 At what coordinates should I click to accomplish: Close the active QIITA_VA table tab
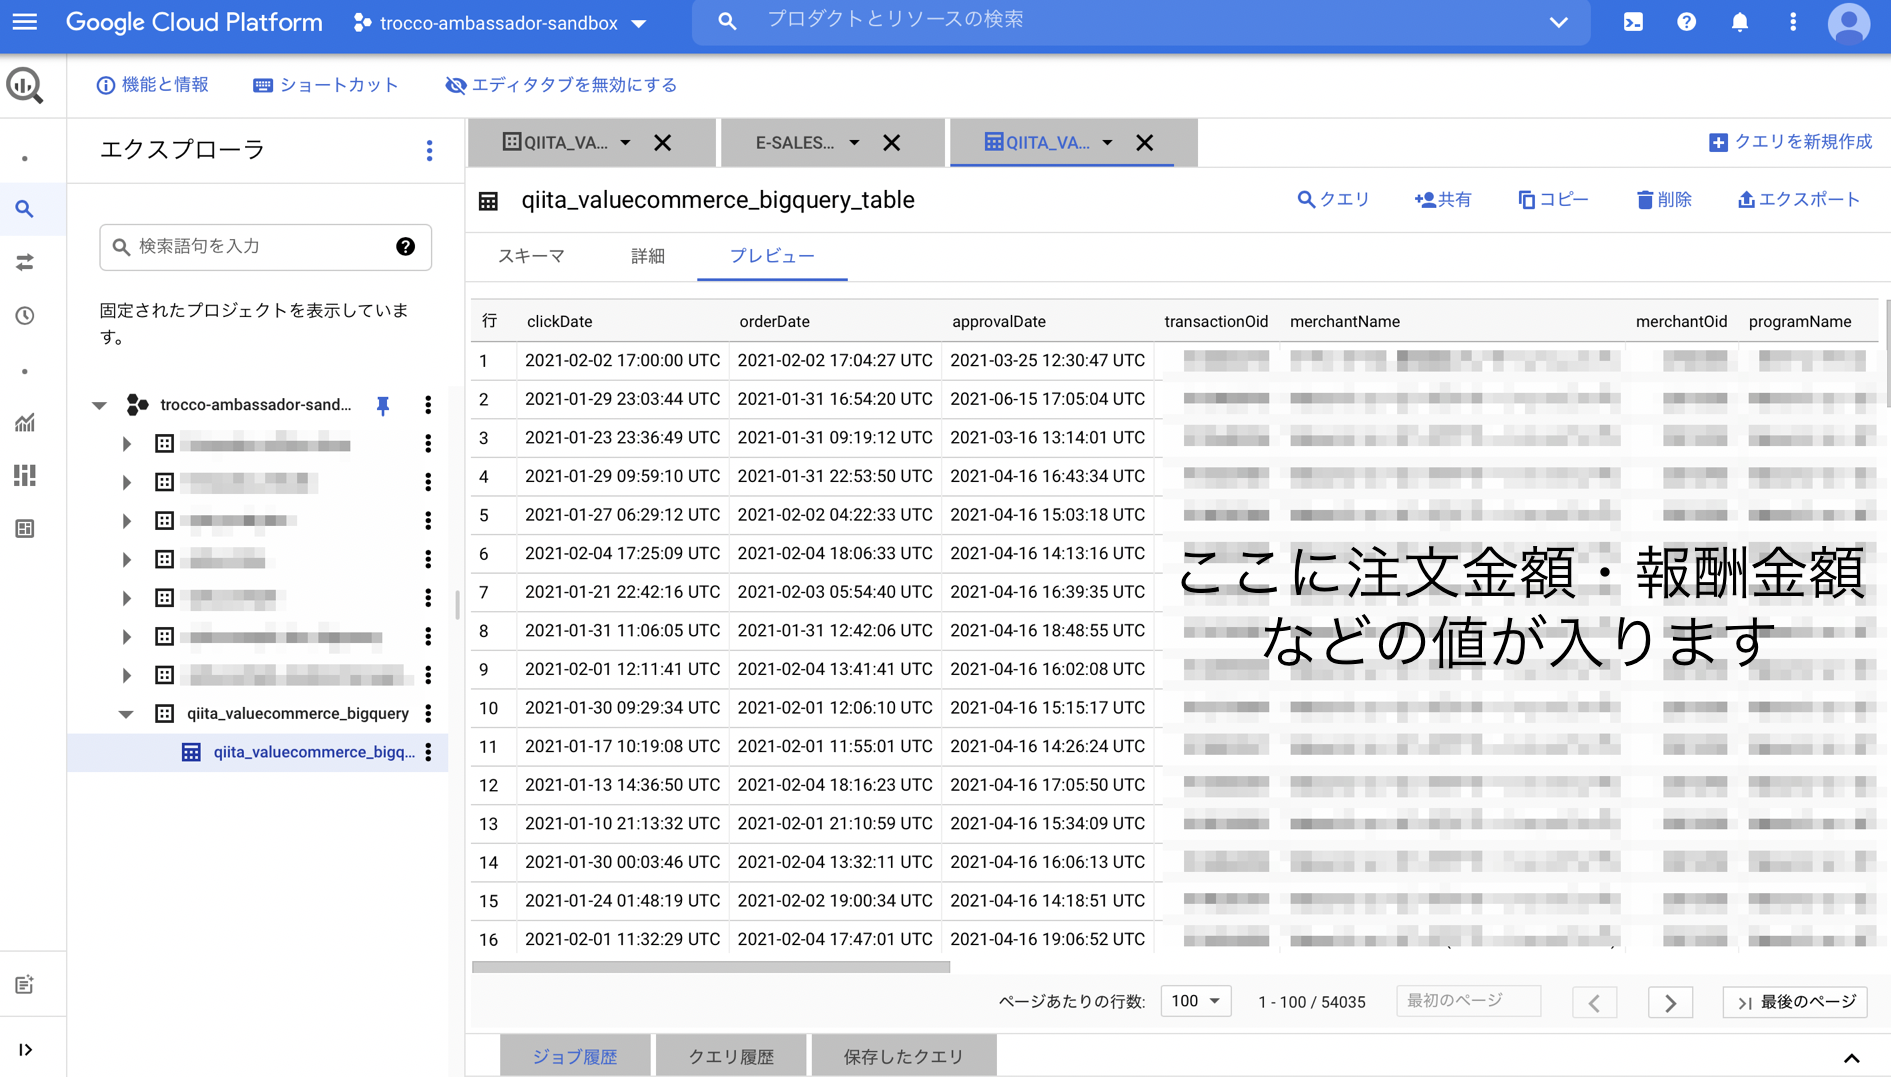click(1144, 142)
